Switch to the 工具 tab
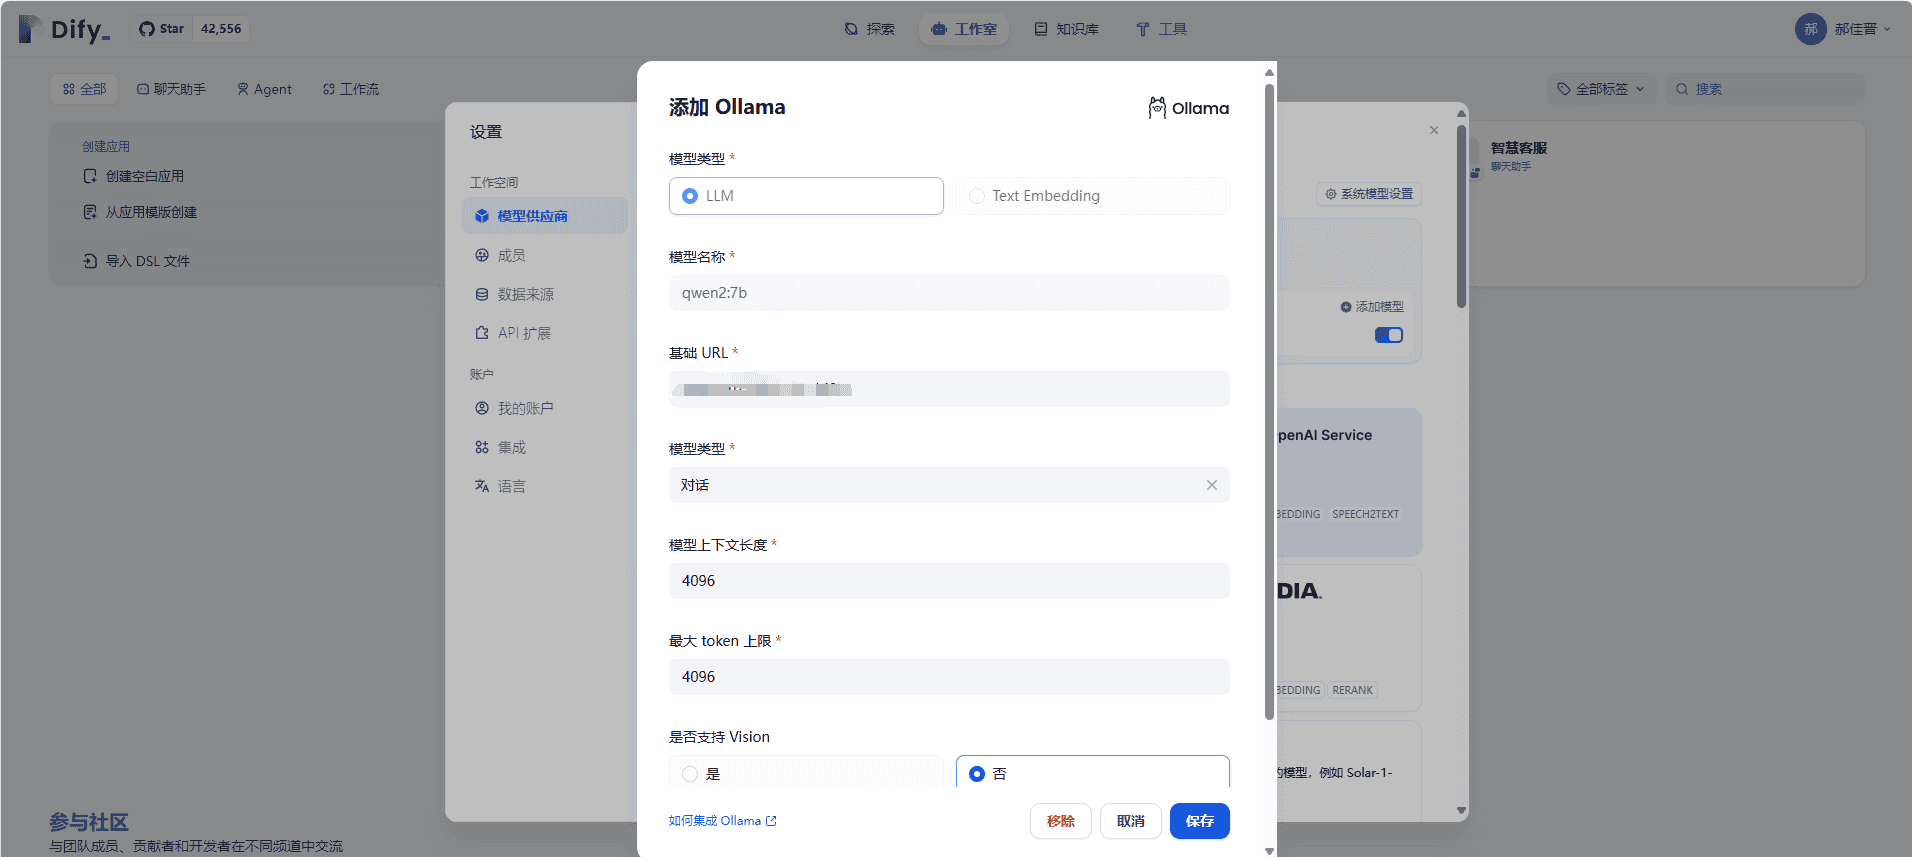This screenshot has height=857, width=1912. click(1161, 29)
